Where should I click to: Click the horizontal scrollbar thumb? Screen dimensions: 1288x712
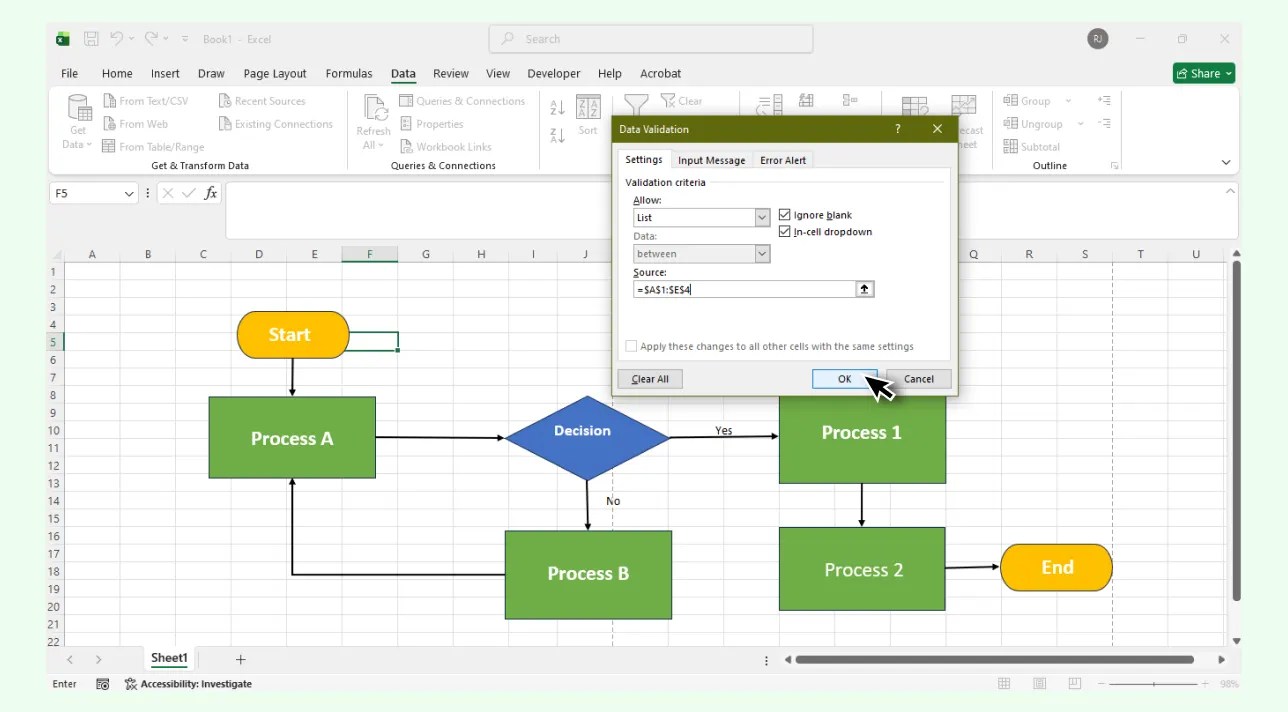[x=995, y=659]
